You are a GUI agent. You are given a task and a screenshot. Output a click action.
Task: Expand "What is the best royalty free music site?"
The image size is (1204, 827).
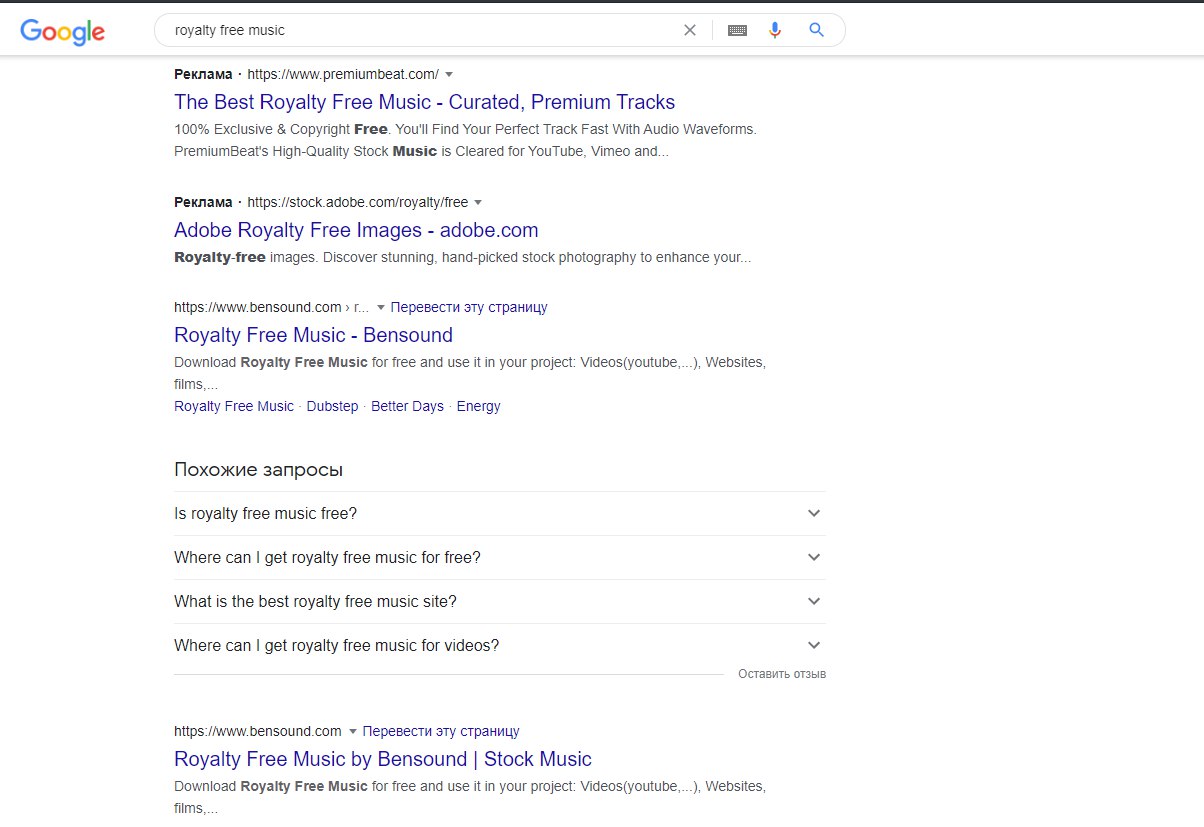pos(500,601)
